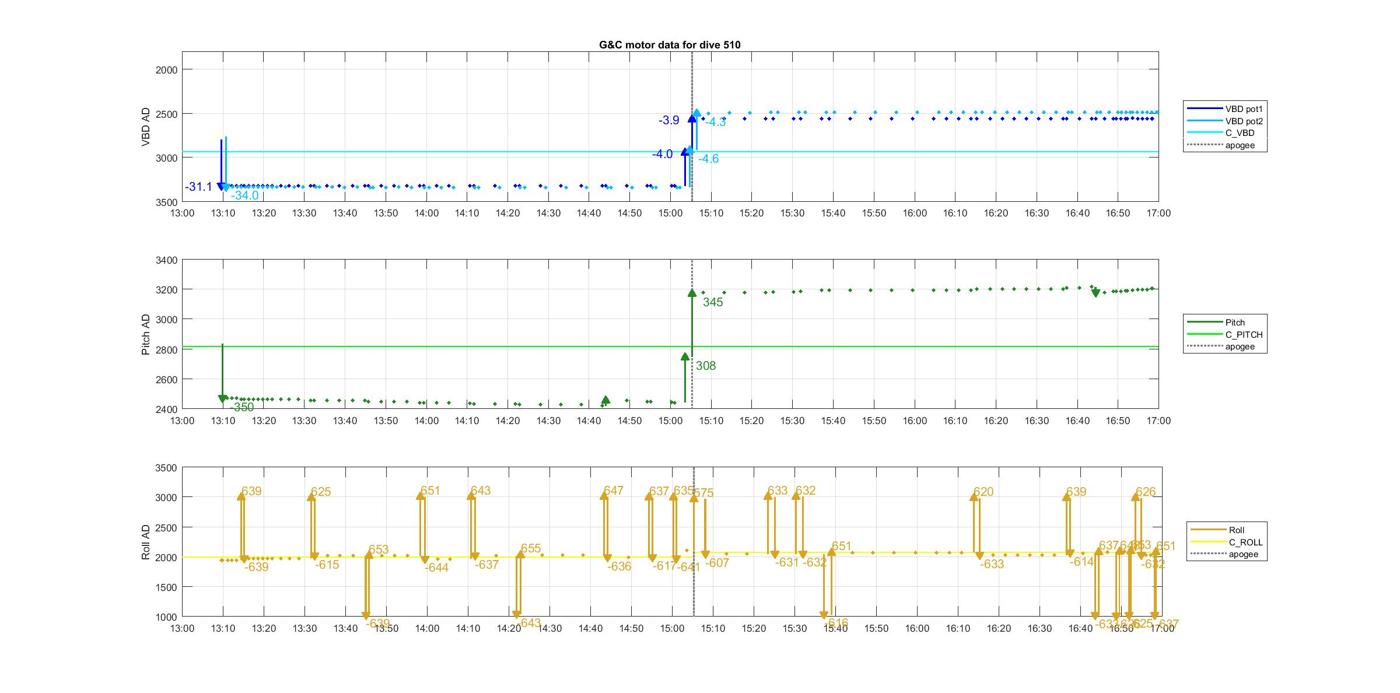Click the '626' roll annotation

coord(1146,492)
